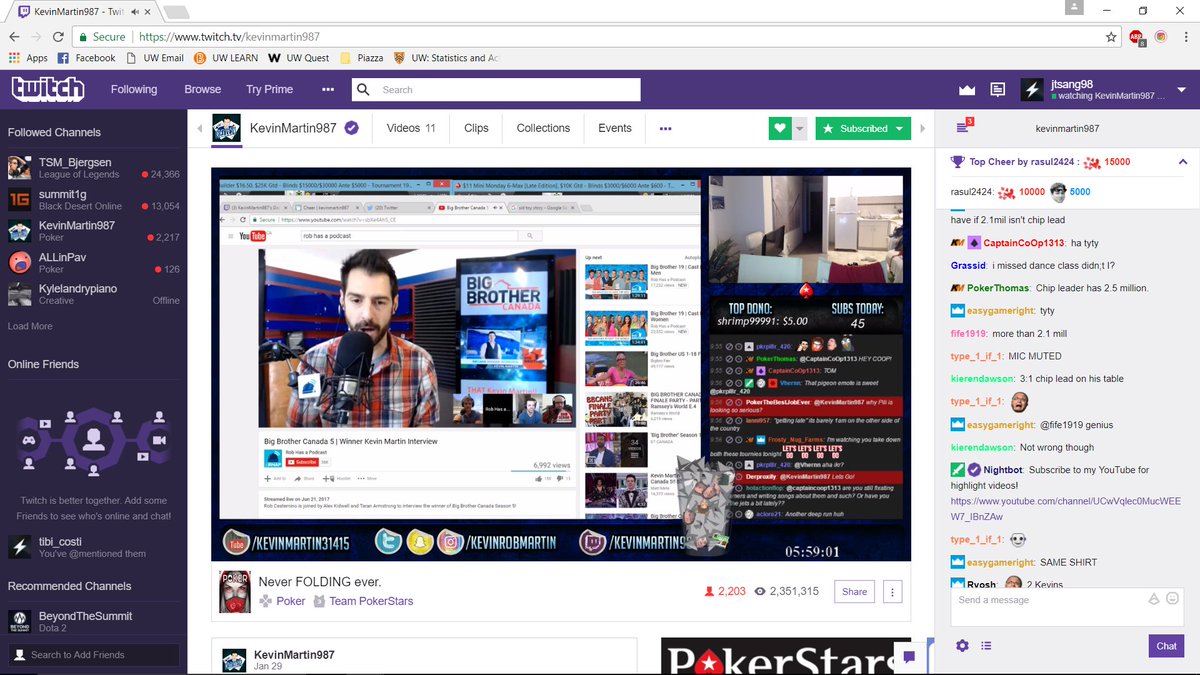Viewport: 1200px width, 675px height.
Task: Bookmark page with the star icon
Action: 1112,37
